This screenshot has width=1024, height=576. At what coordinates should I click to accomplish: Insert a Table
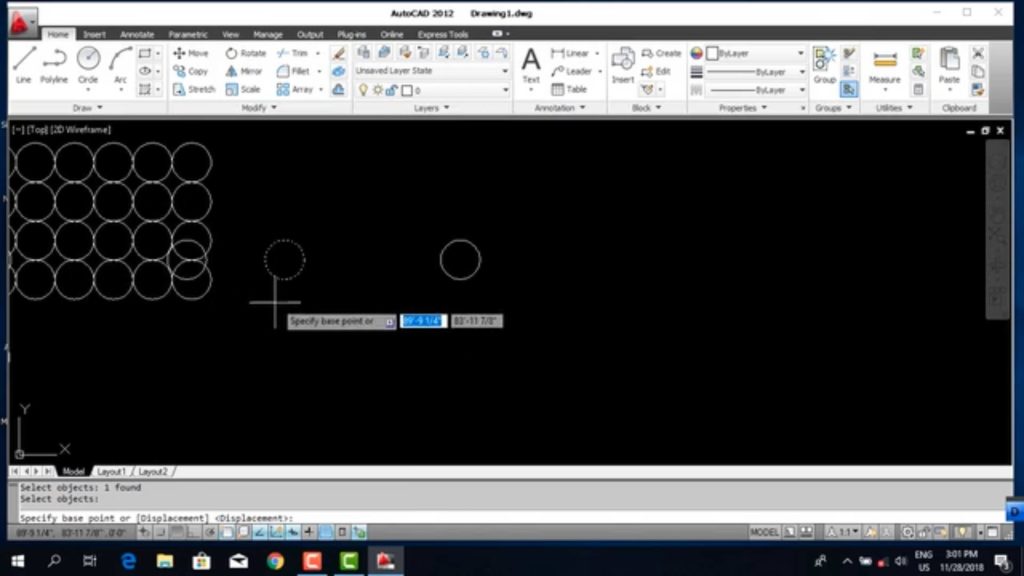(x=569, y=89)
